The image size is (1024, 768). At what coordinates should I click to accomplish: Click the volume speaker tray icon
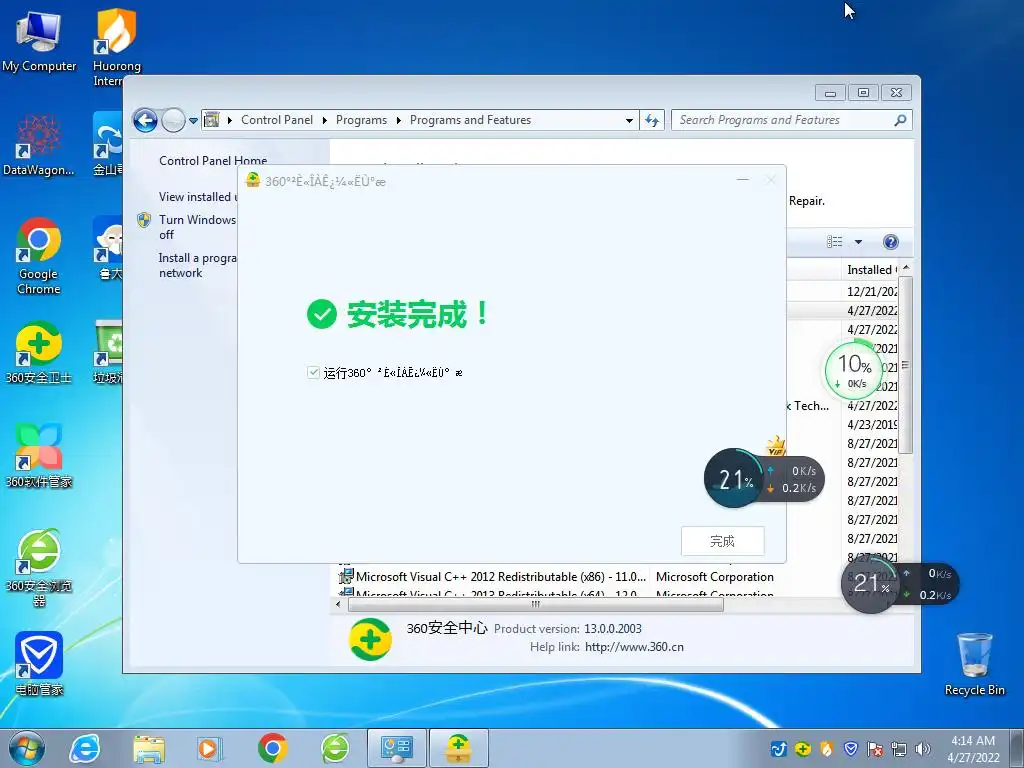click(x=923, y=749)
